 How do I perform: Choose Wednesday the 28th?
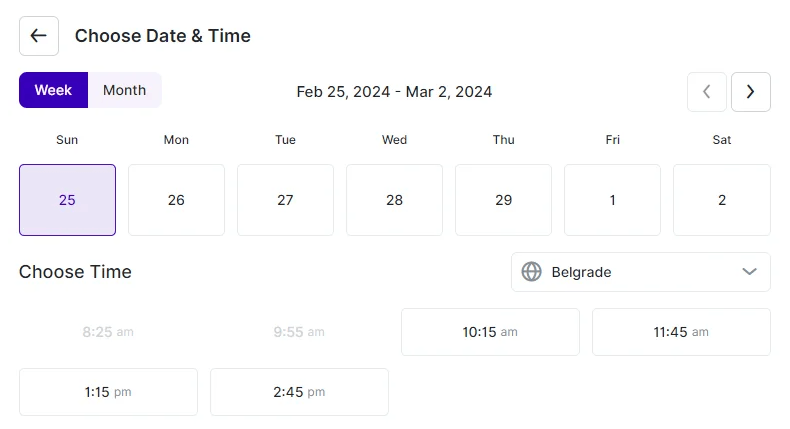pos(394,200)
